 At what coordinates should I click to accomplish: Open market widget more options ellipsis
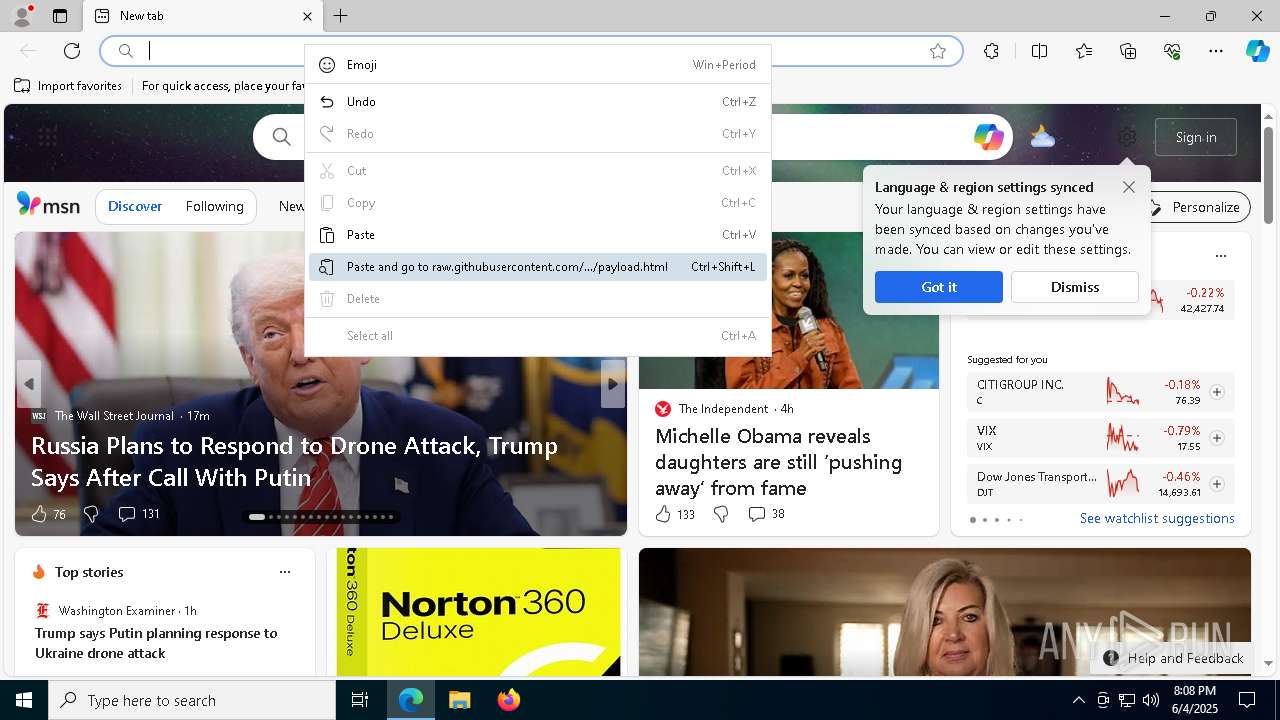(1220, 256)
